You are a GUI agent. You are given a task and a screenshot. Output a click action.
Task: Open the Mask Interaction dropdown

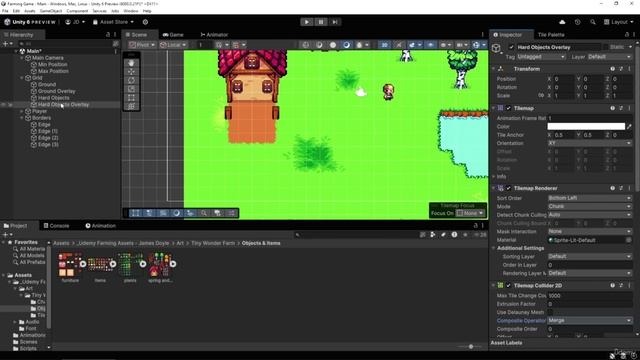pos(590,231)
